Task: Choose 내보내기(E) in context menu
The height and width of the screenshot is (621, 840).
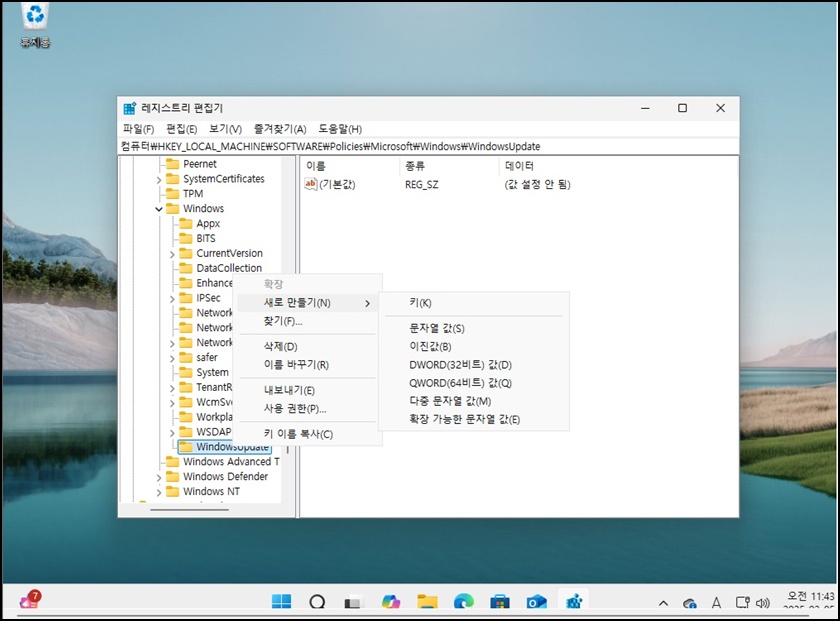Action: click(x=309, y=390)
